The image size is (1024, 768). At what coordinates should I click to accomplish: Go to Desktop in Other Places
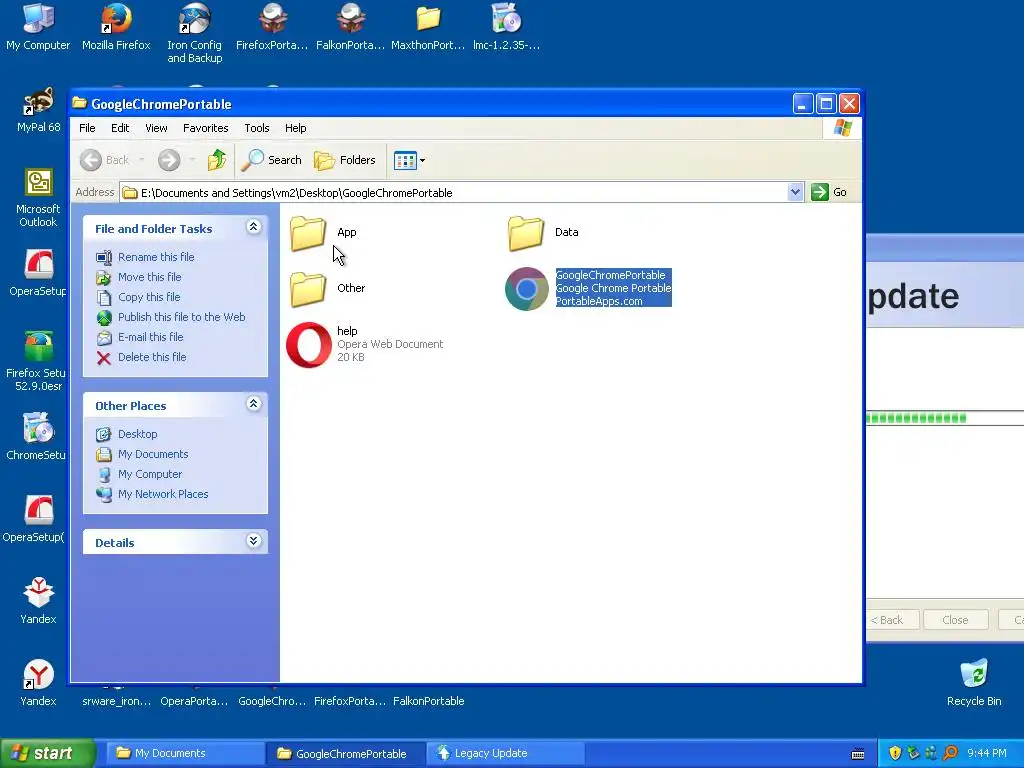click(137, 434)
